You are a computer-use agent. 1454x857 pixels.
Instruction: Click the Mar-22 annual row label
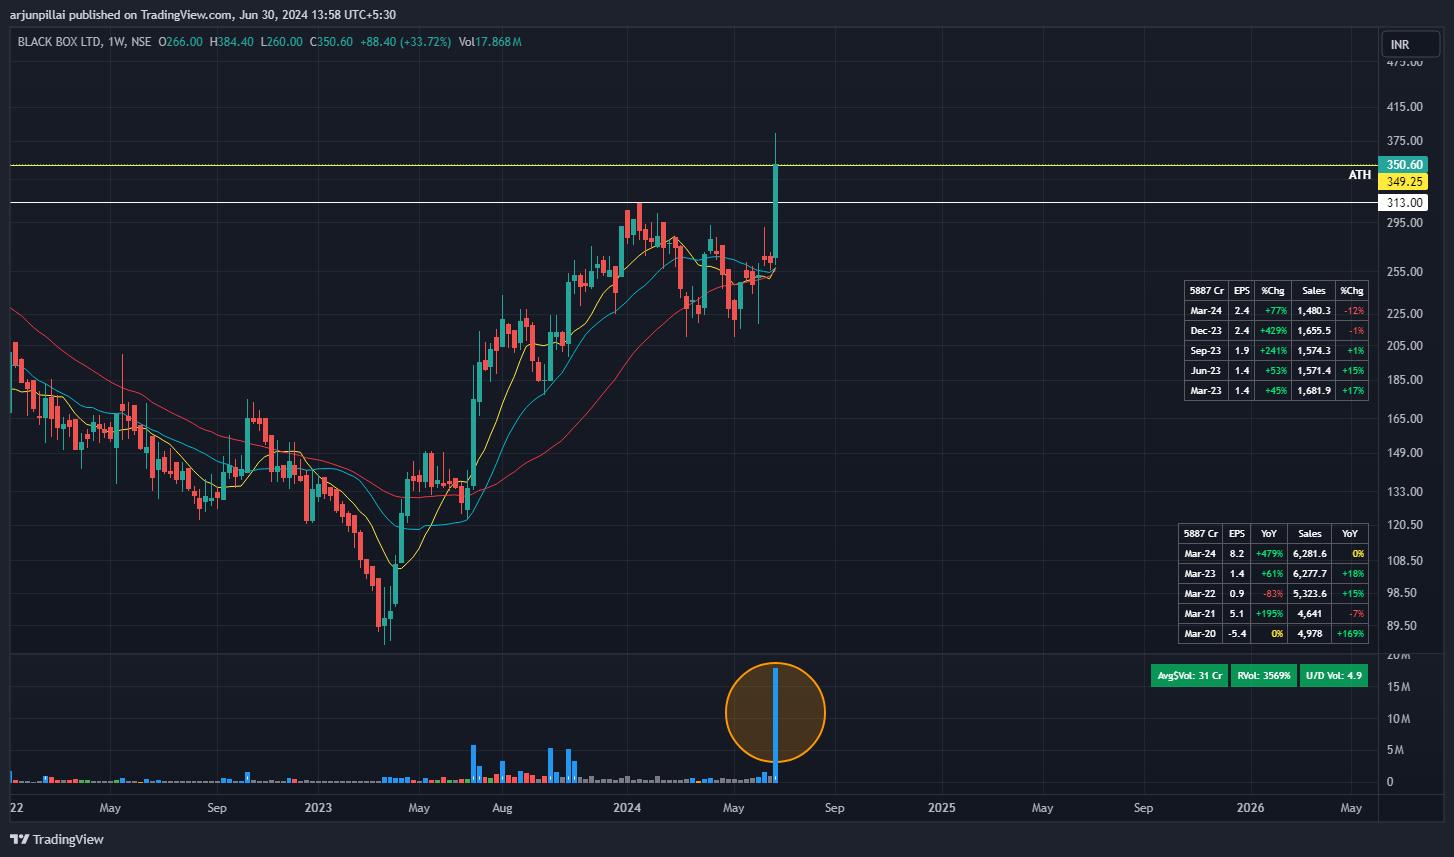1200,594
